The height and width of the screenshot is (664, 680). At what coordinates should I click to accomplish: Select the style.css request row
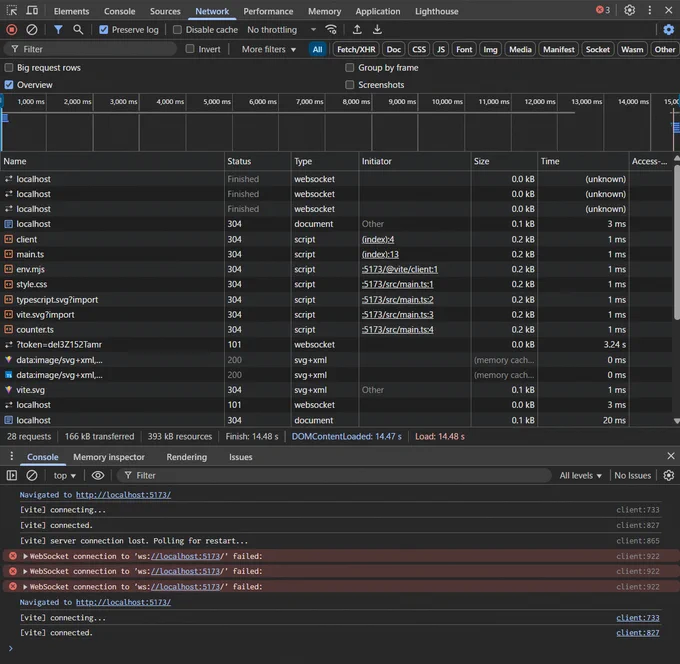336,284
